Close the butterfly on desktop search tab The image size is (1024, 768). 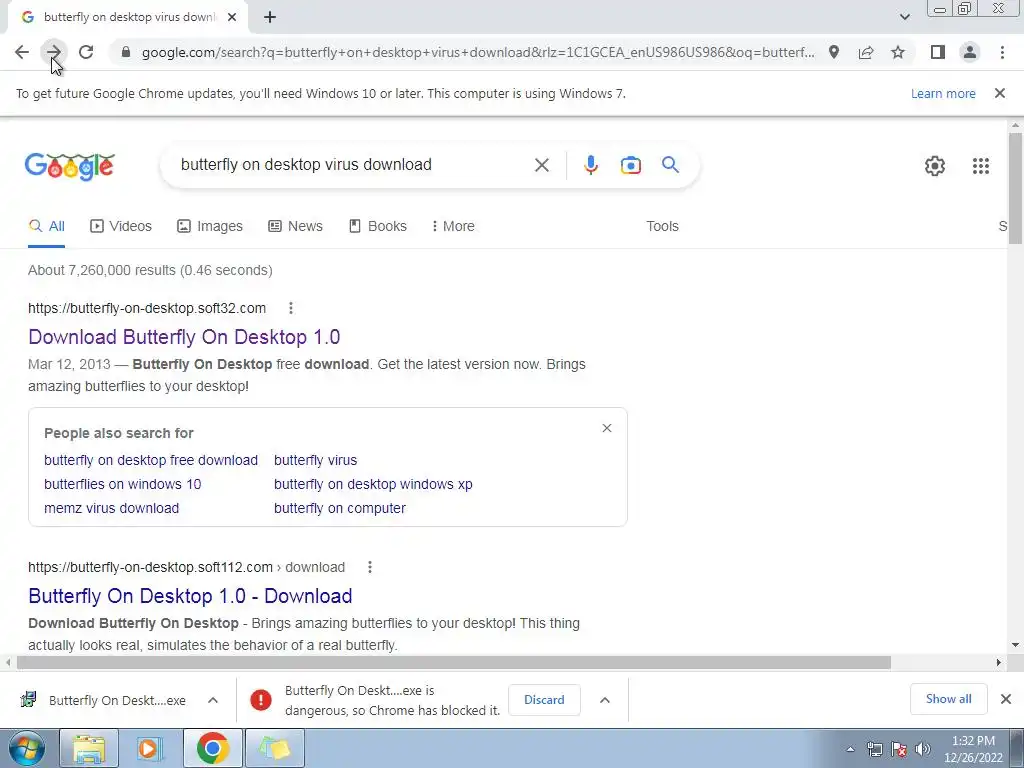(x=232, y=18)
